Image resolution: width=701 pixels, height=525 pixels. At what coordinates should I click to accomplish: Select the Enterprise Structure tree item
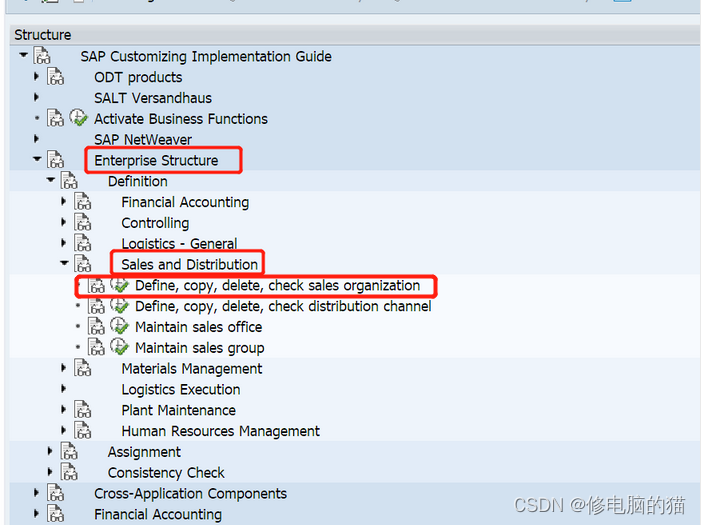pyautogui.click(x=156, y=160)
